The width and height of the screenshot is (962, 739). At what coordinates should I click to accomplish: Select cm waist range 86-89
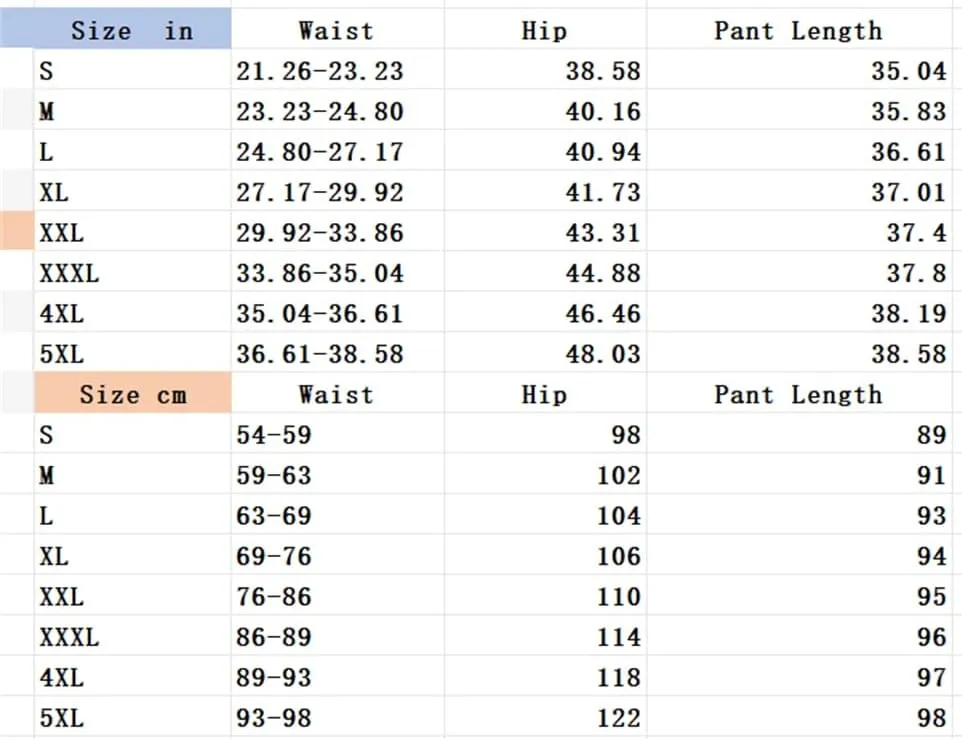tap(337, 635)
